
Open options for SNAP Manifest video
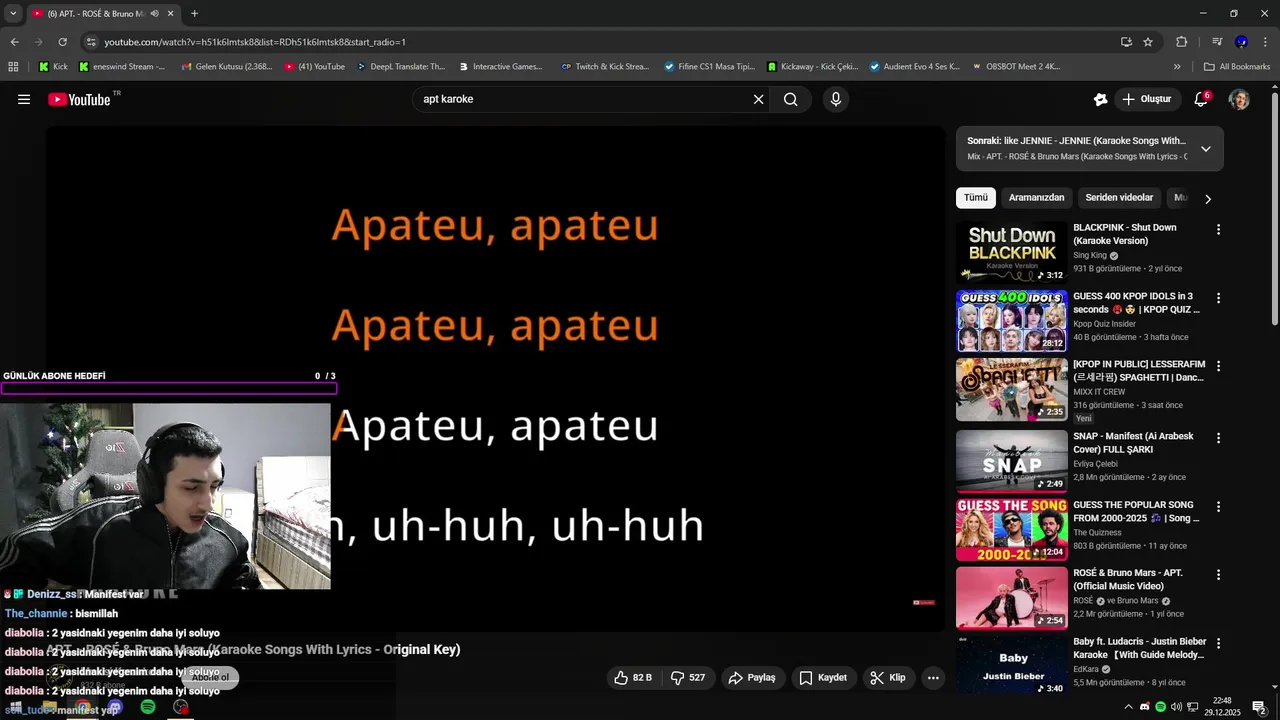tap(1218, 438)
